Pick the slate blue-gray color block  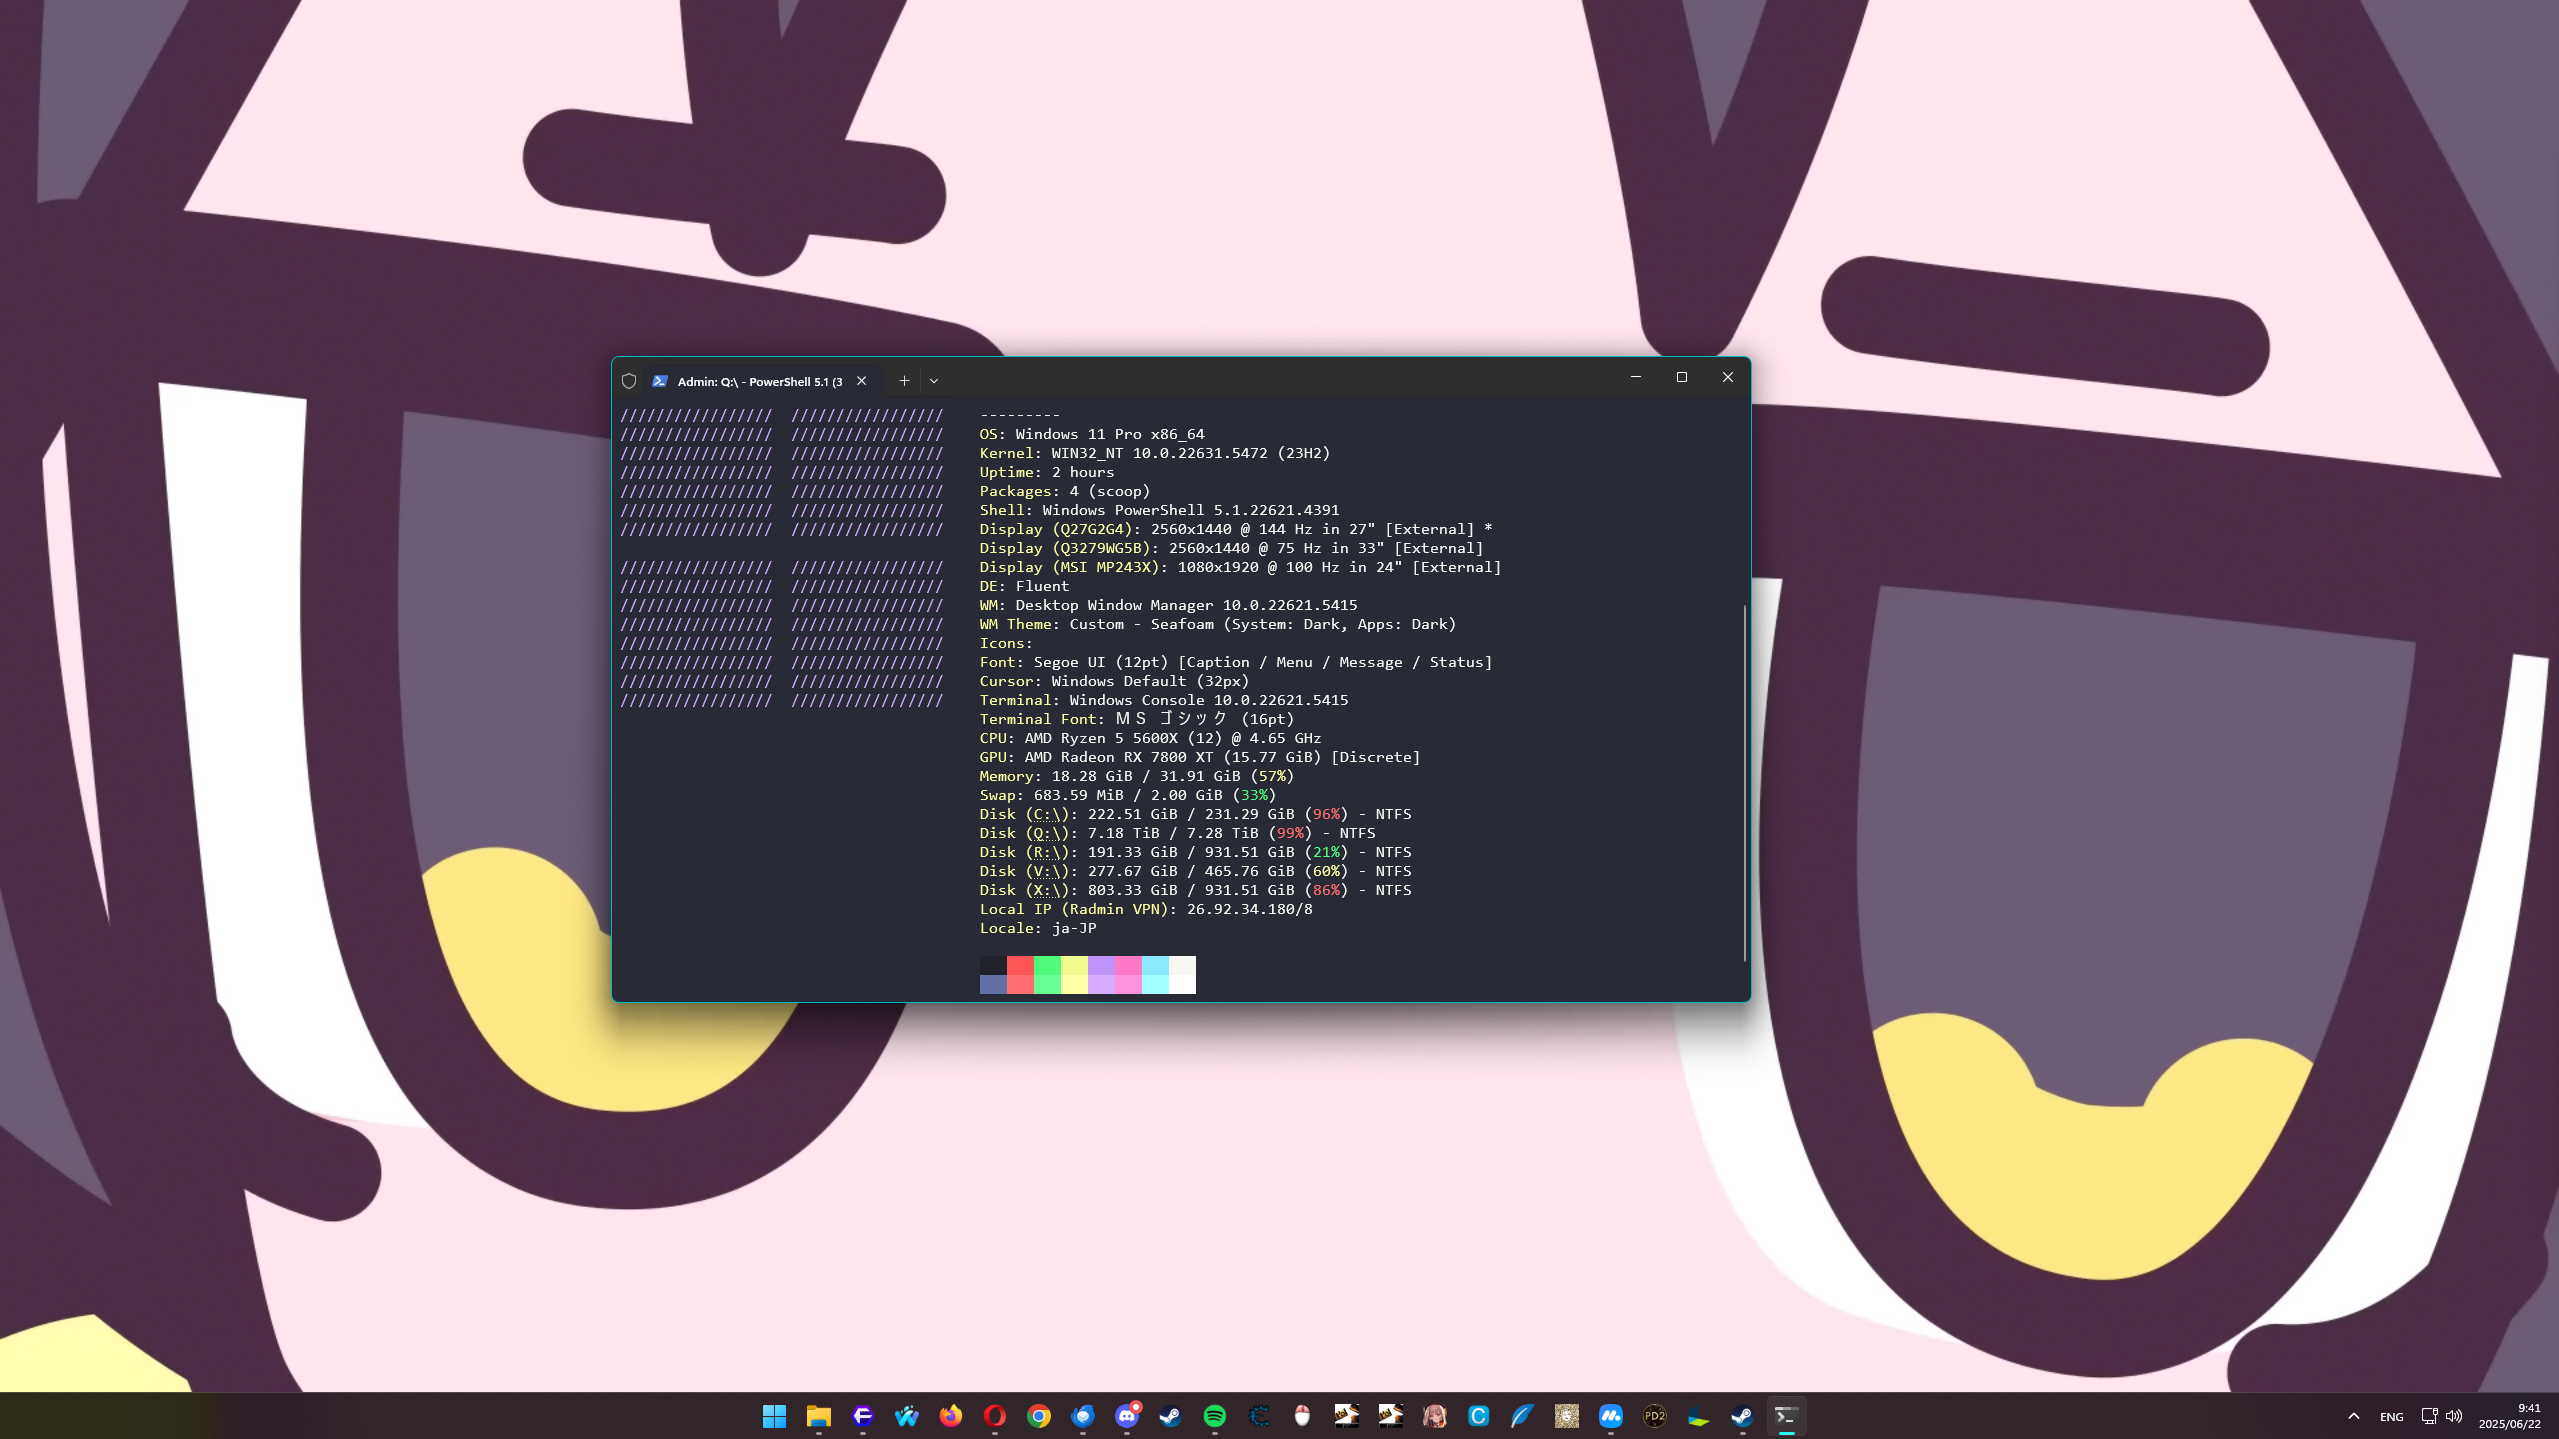[x=993, y=984]
